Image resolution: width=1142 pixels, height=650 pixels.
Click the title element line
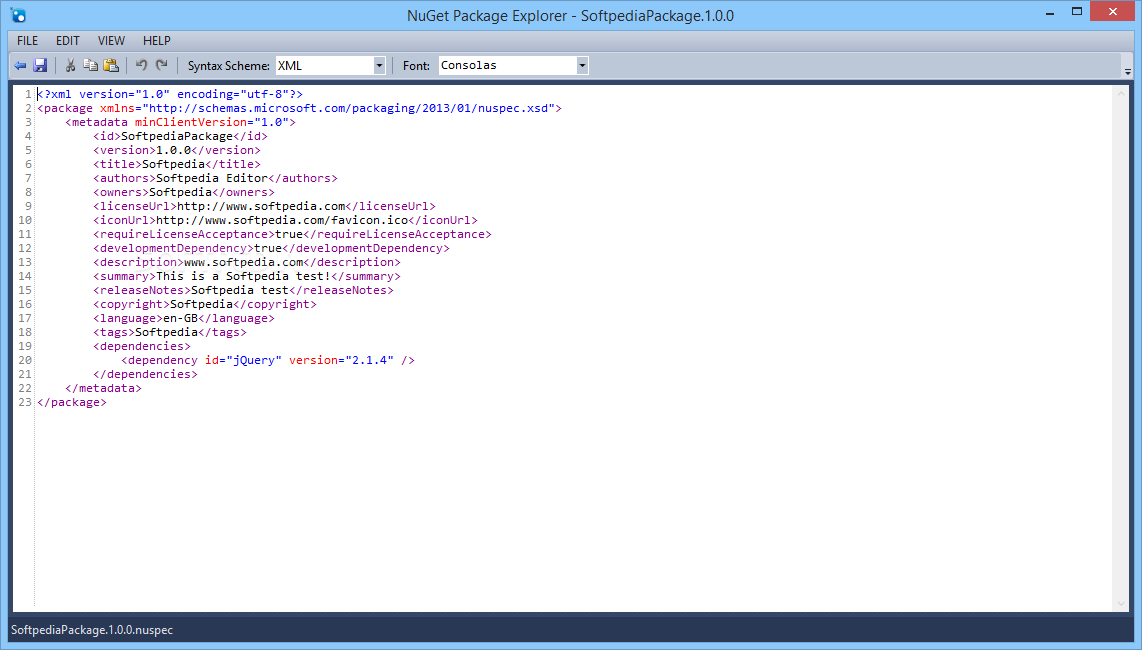tap(177, 164)
